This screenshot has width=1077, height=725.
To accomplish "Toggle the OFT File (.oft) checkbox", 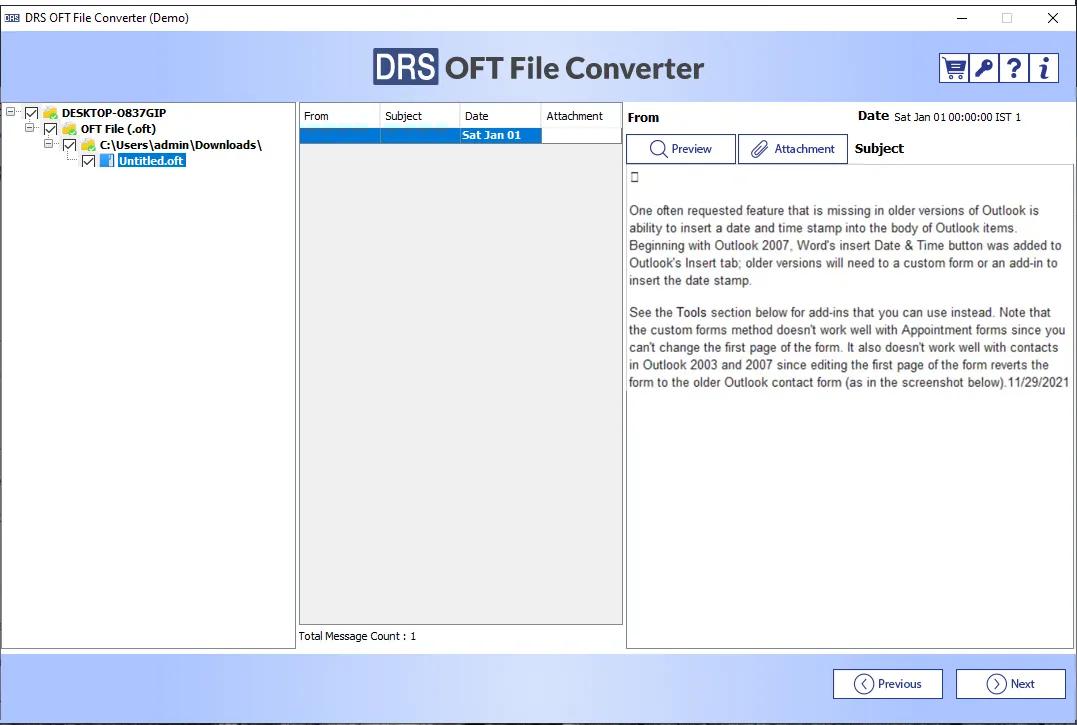I will 50,129.
